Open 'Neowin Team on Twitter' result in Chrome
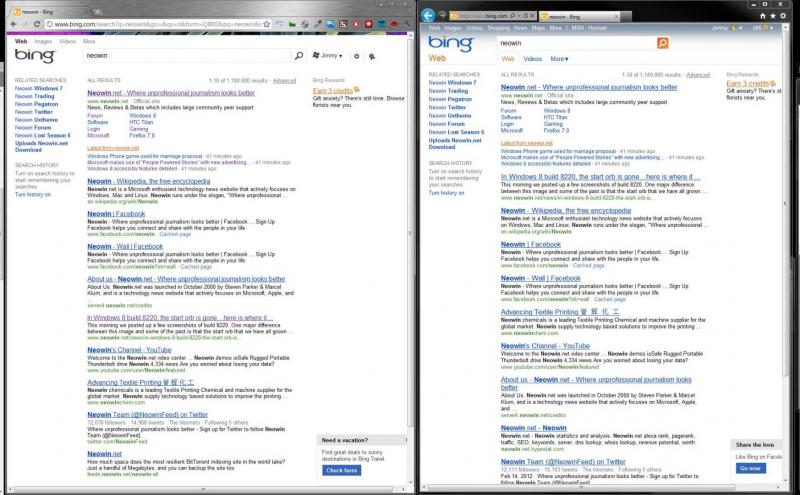The height and width of the screenshot is (495, 800). pos(147,415)
